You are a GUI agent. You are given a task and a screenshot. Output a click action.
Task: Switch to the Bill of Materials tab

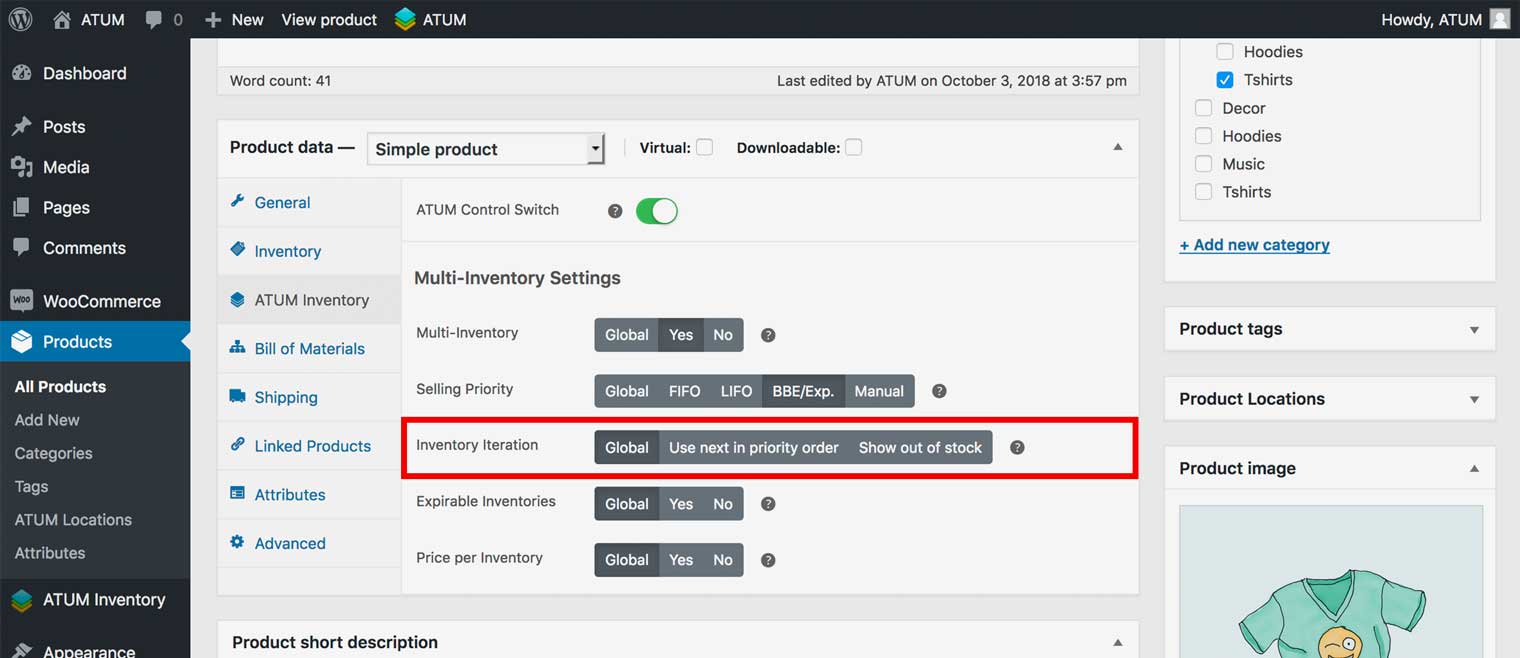[309, 348]
